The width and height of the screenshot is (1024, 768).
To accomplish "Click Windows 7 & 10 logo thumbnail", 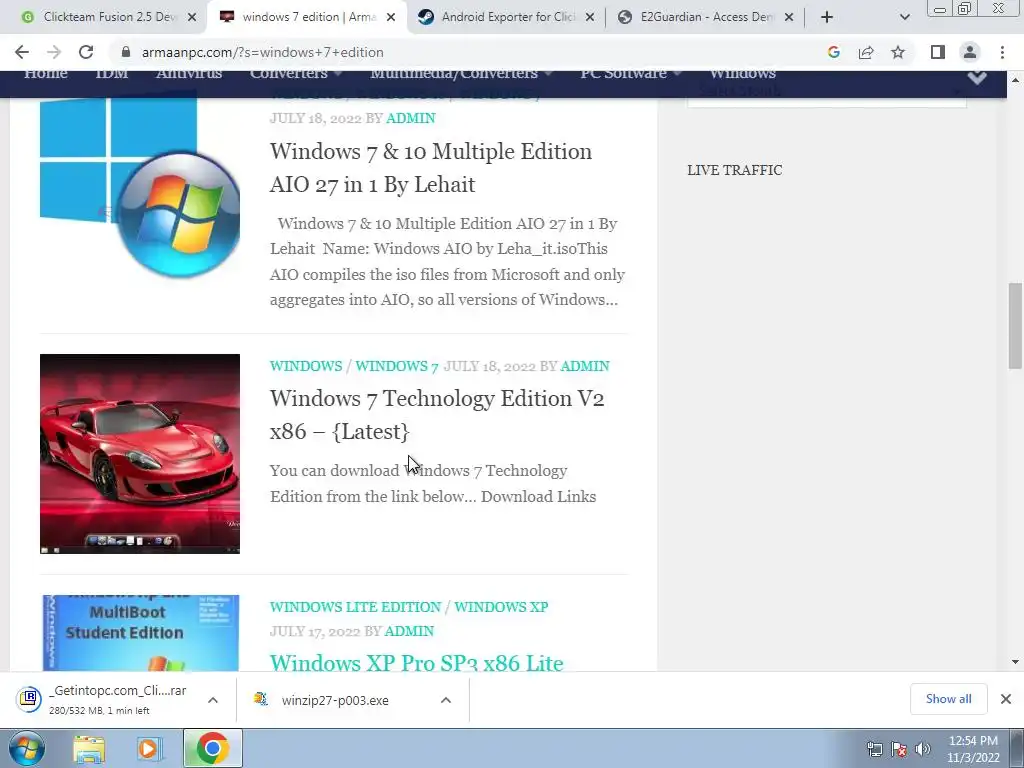I will click(x=140, y=186).
